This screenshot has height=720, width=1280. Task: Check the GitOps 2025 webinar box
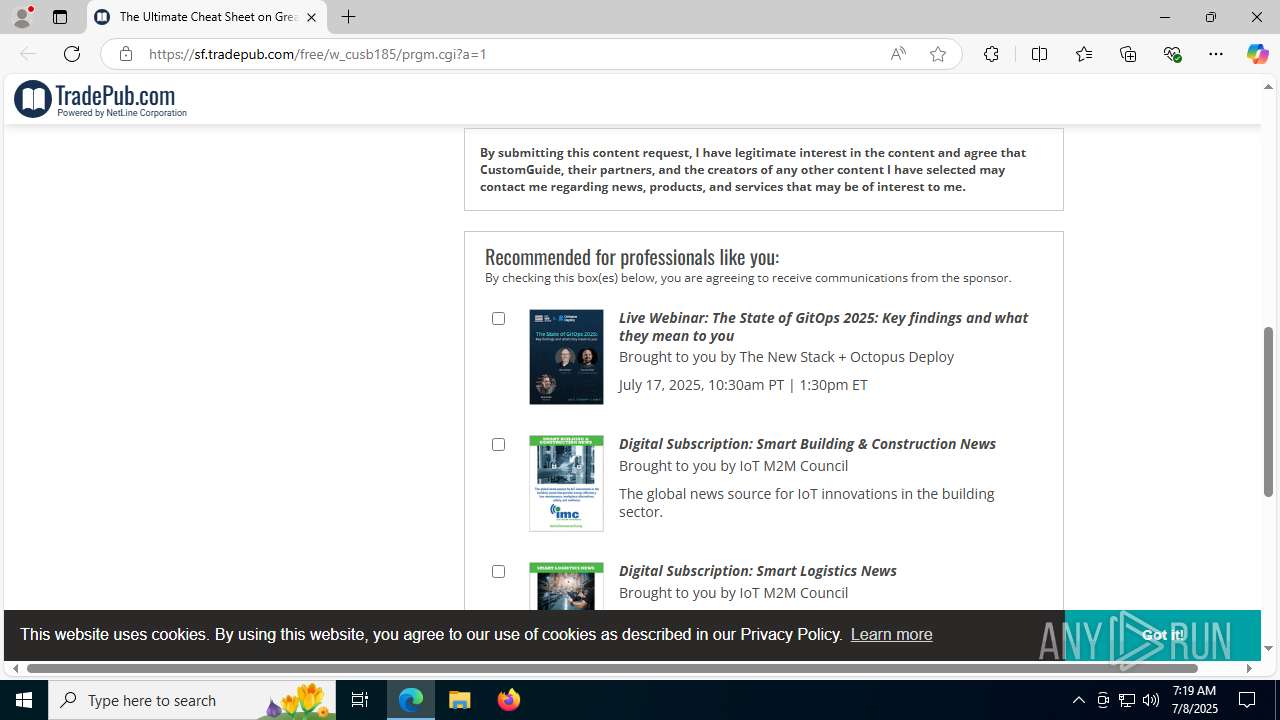tap(498, 318)
